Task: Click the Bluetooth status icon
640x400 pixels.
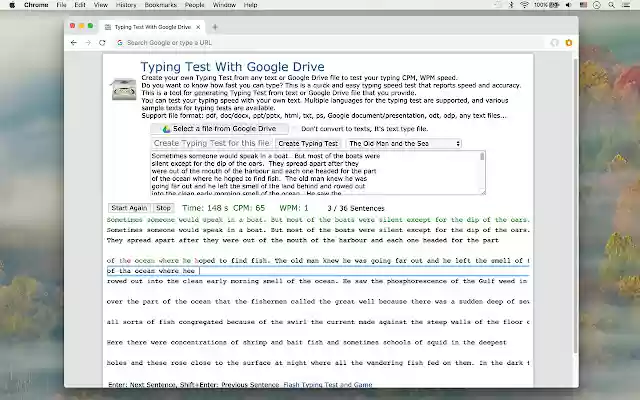Action: tap(511, 5)
